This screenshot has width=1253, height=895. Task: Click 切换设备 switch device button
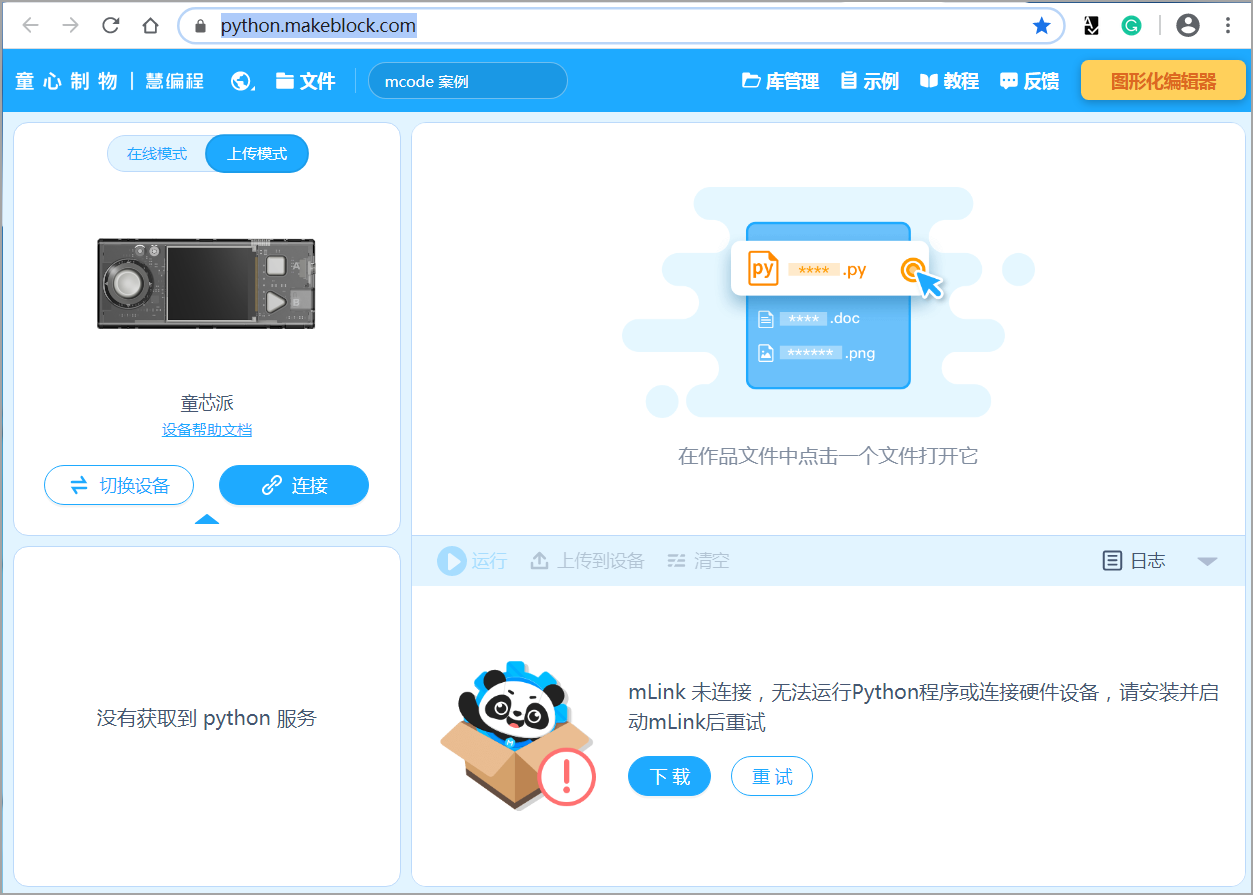(x=119, y=486)
